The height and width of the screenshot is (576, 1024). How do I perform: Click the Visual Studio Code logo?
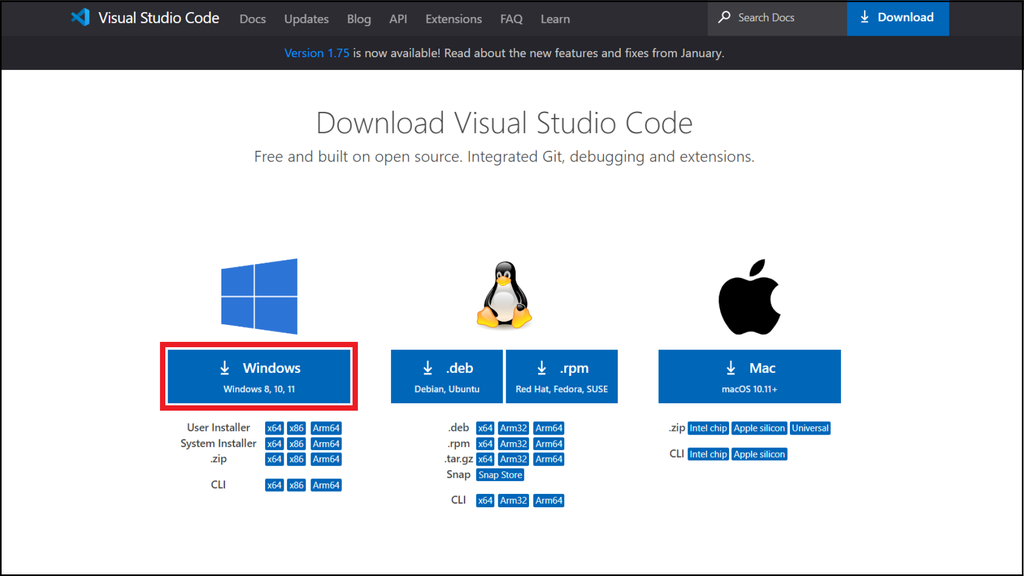point(80,17)
